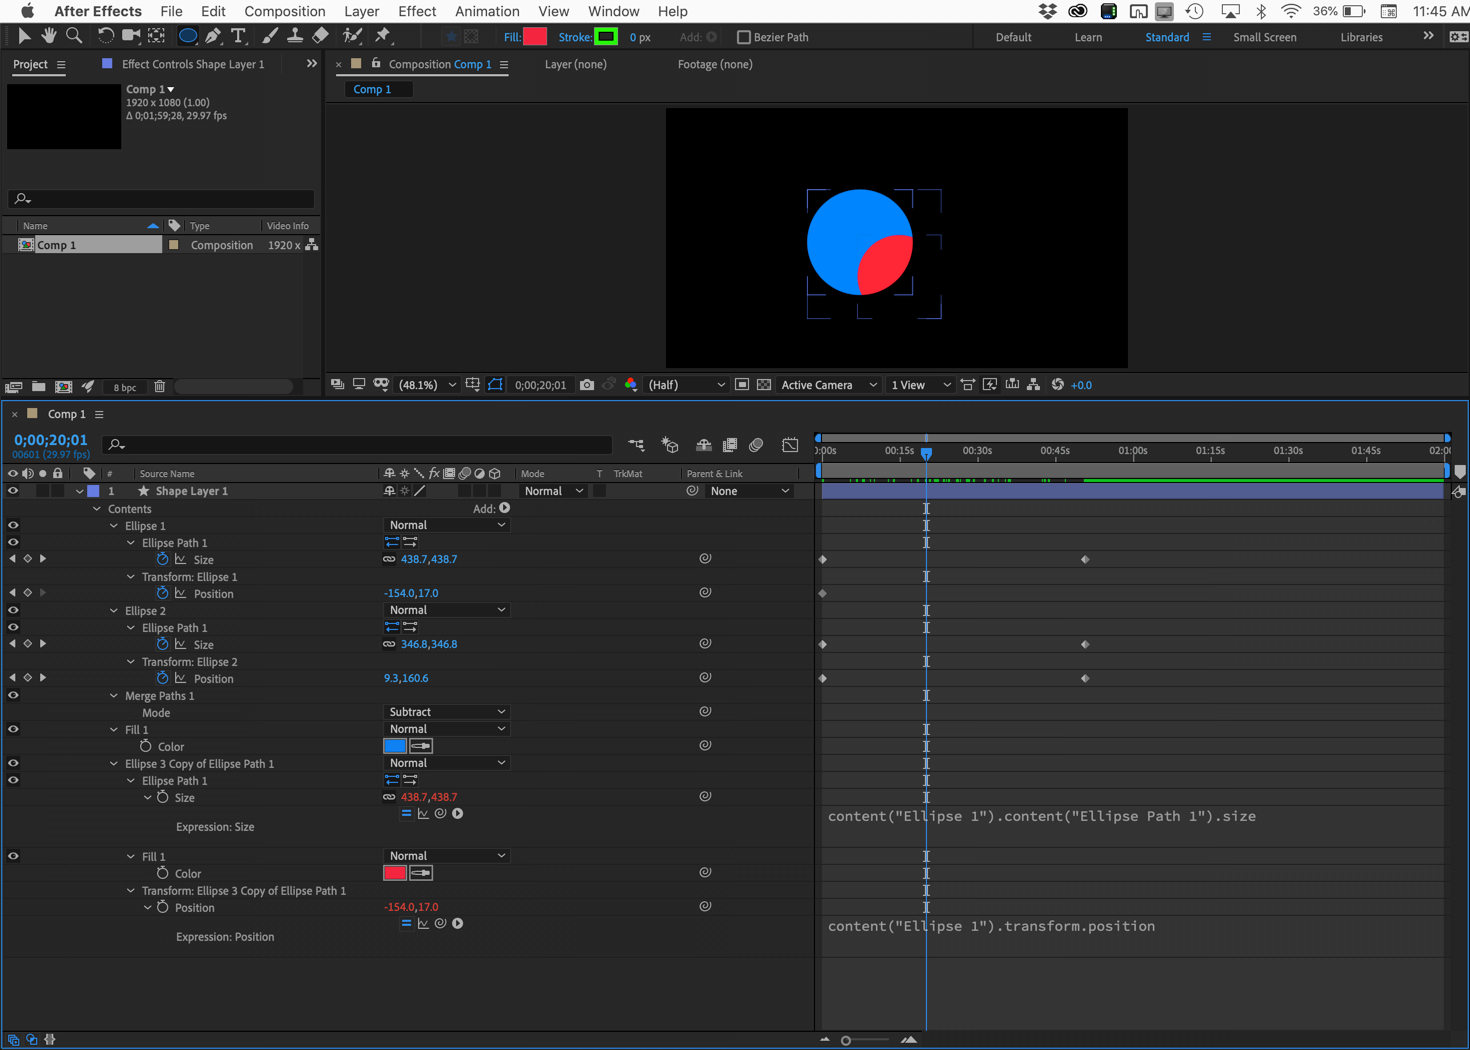Select the Ellipse shape tool

coord(187,36)
